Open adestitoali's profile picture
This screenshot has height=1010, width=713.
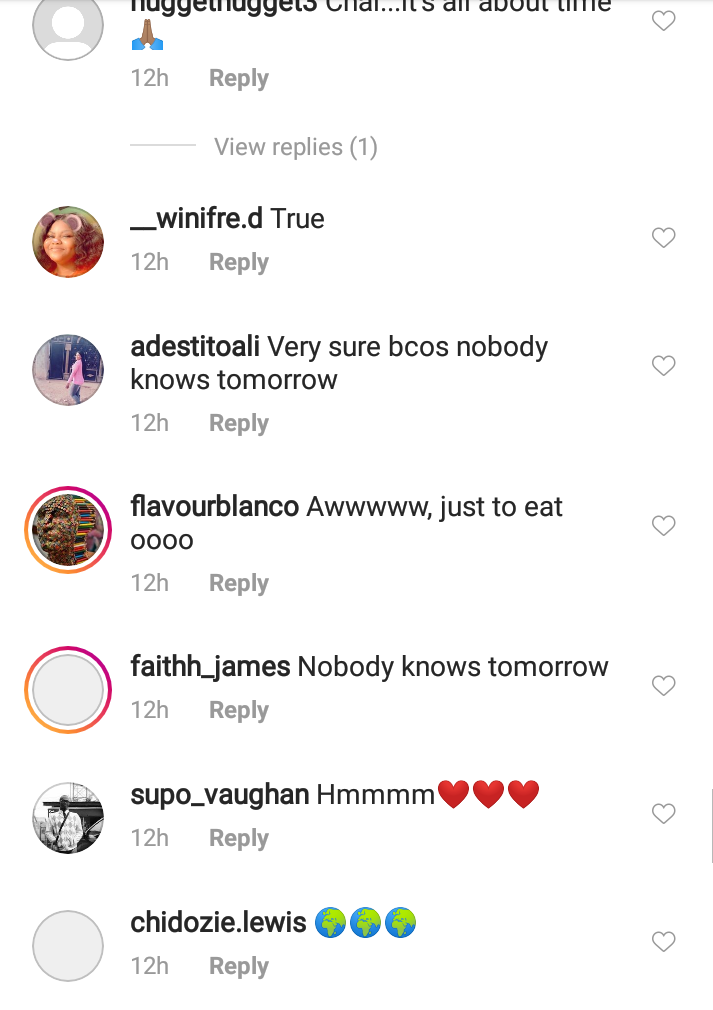tap(68, 370)
